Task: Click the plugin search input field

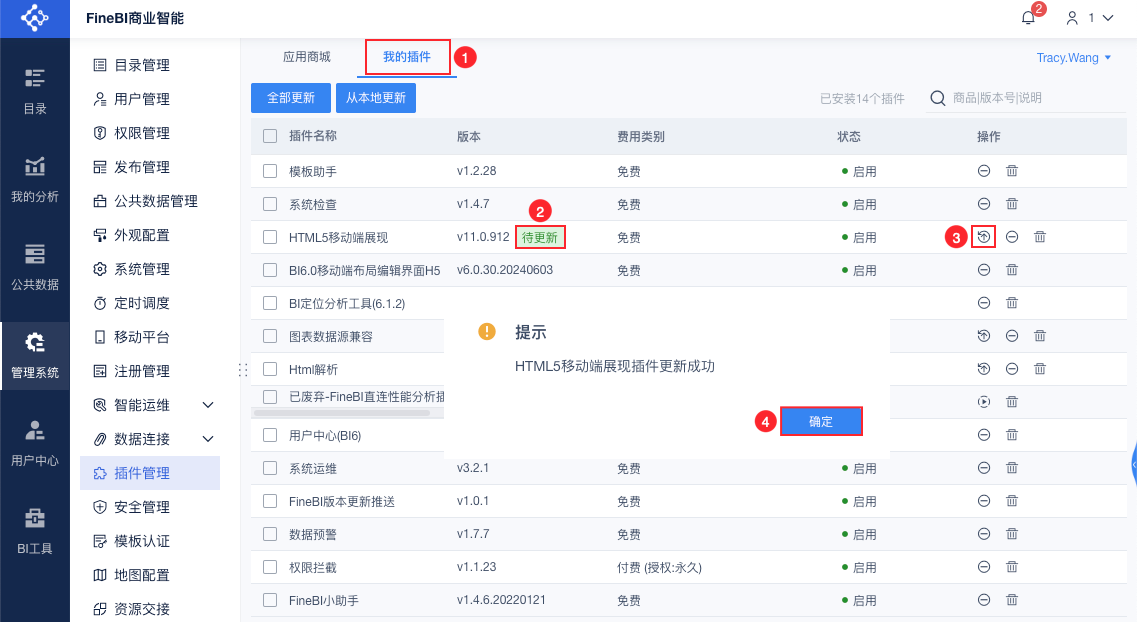Action: 1030,98
